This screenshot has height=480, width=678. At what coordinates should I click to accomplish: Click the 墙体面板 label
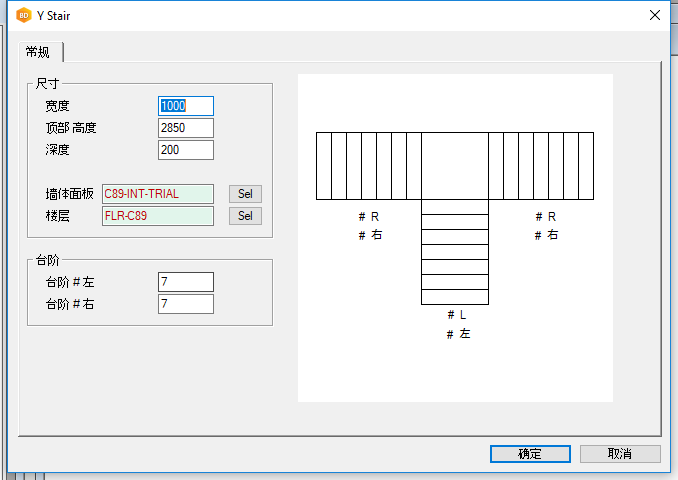[x=70, y=194]
